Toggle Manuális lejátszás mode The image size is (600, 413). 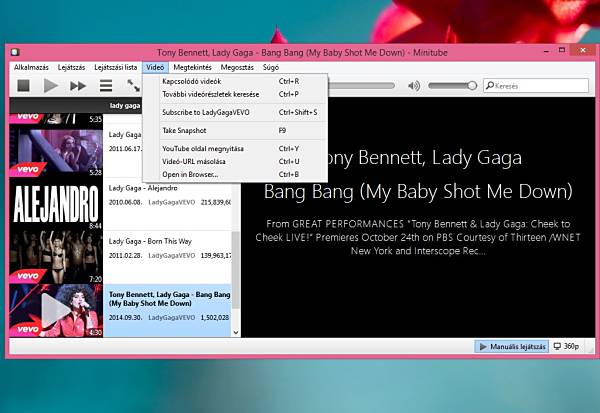(512, 346)
